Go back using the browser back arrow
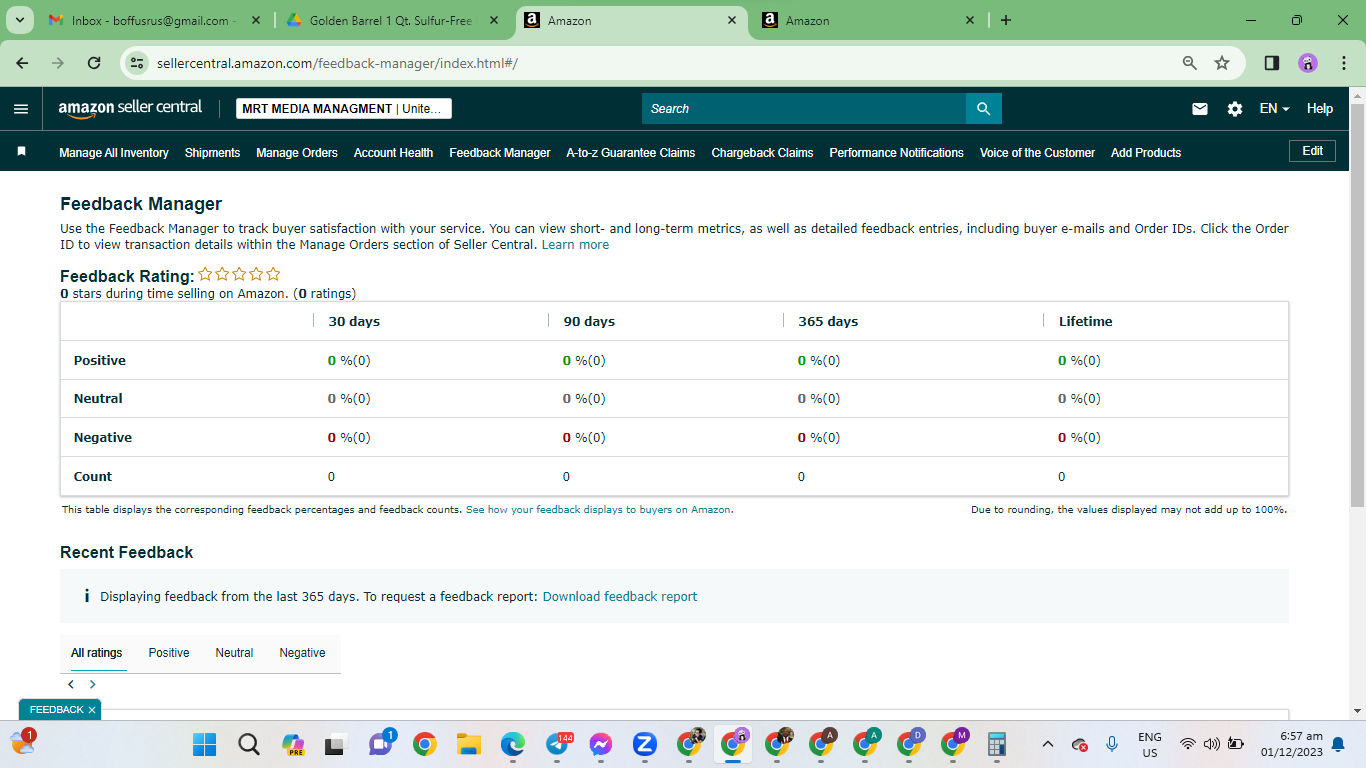The width and height of the screenshot is (1366, 768). click(22, 63)
